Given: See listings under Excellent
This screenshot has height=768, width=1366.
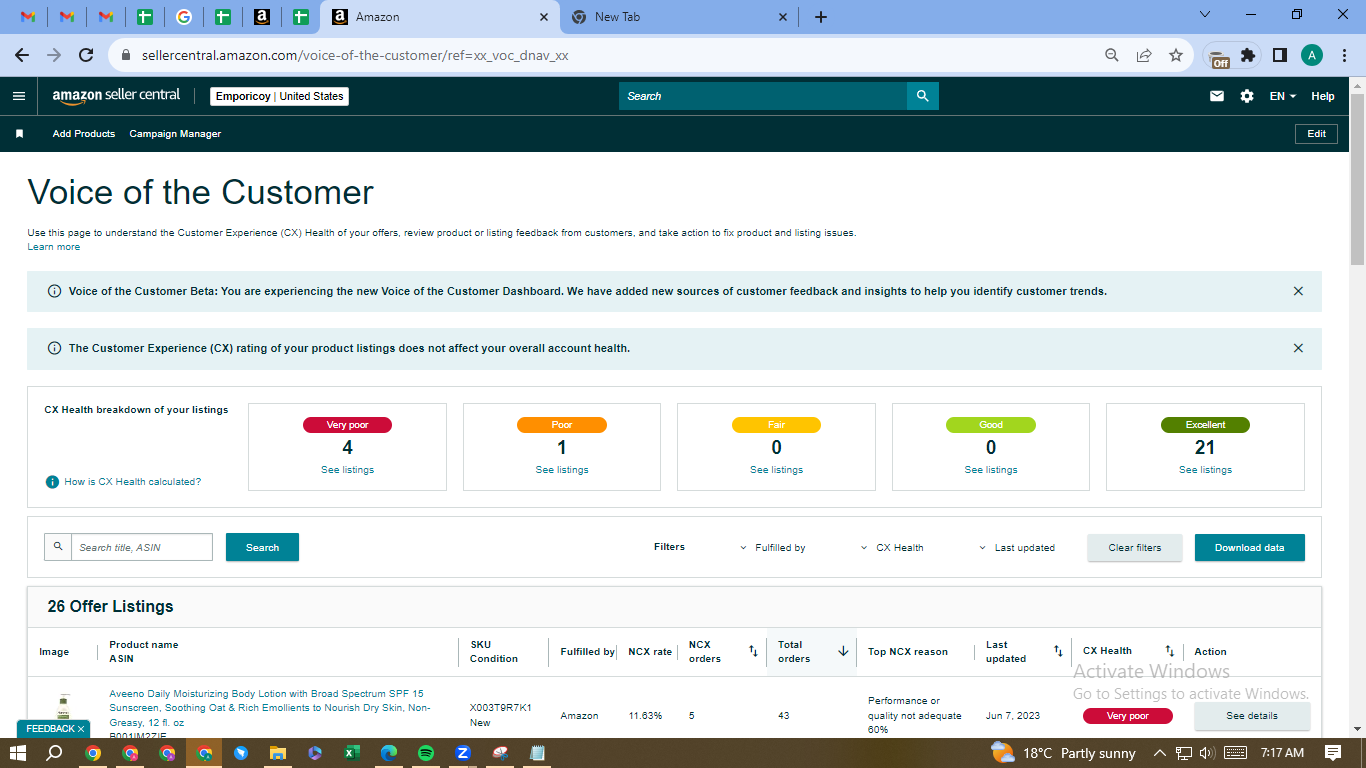Looking at the screenshot, I should tap(1205, 470).
